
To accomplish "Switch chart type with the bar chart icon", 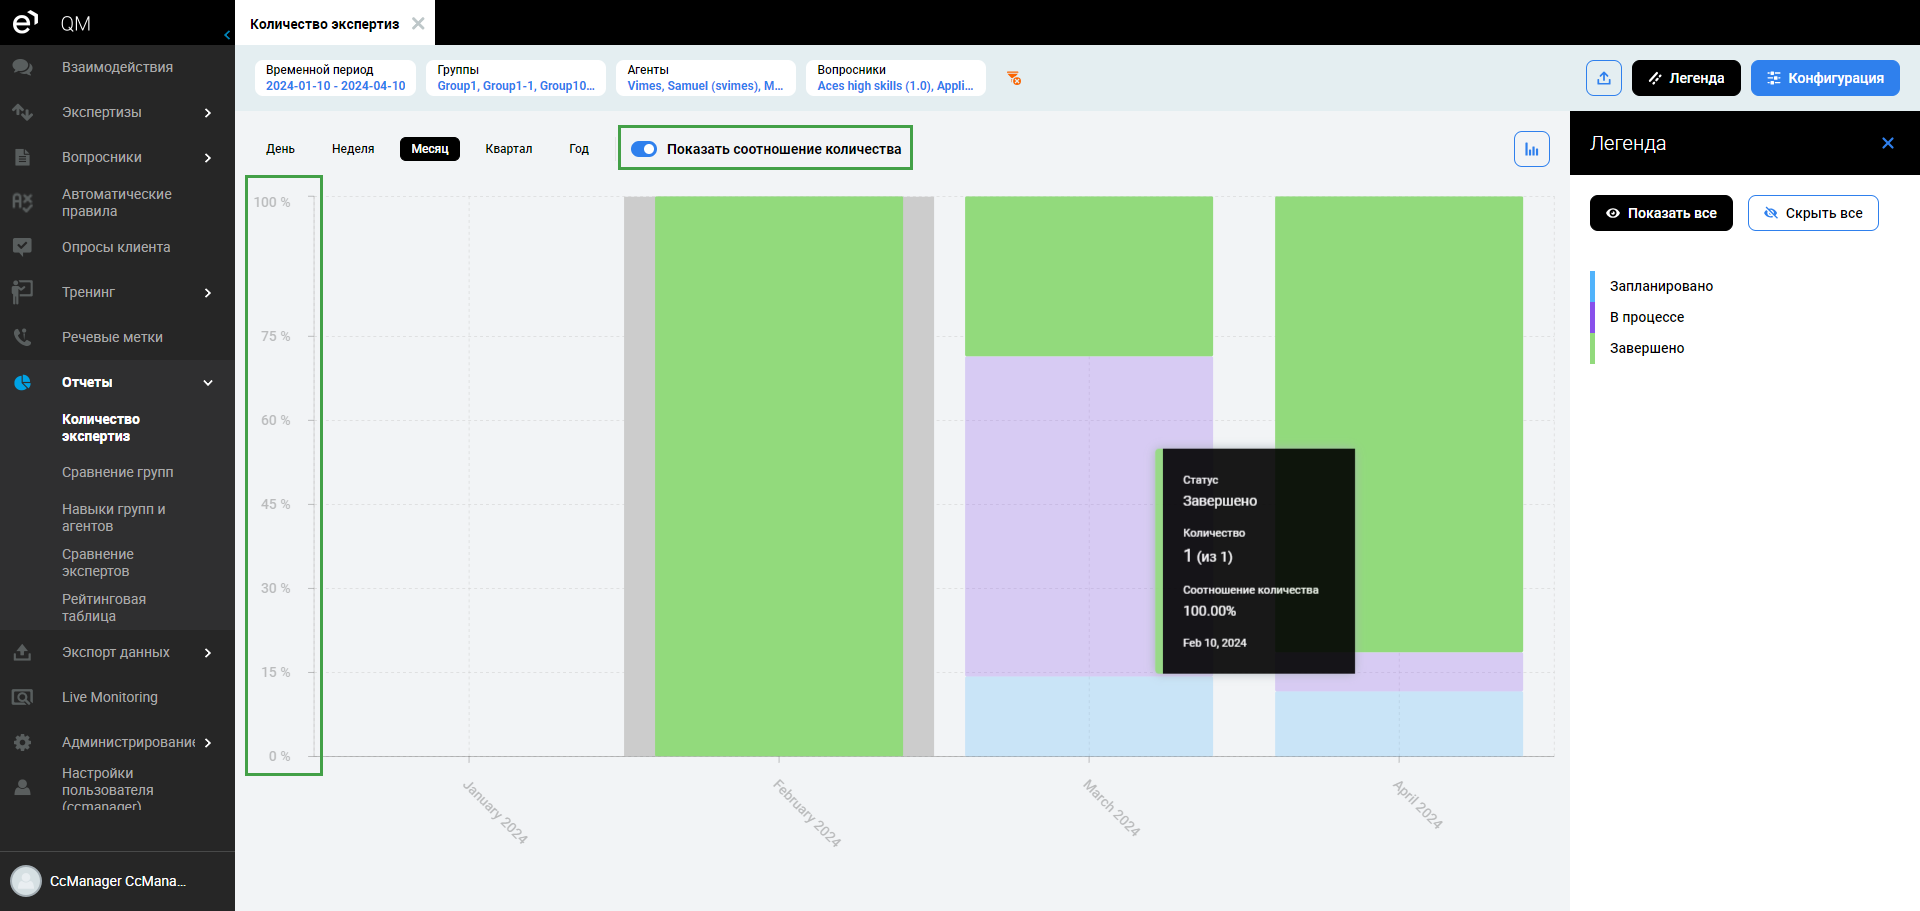I will [x=1532, y=149].
